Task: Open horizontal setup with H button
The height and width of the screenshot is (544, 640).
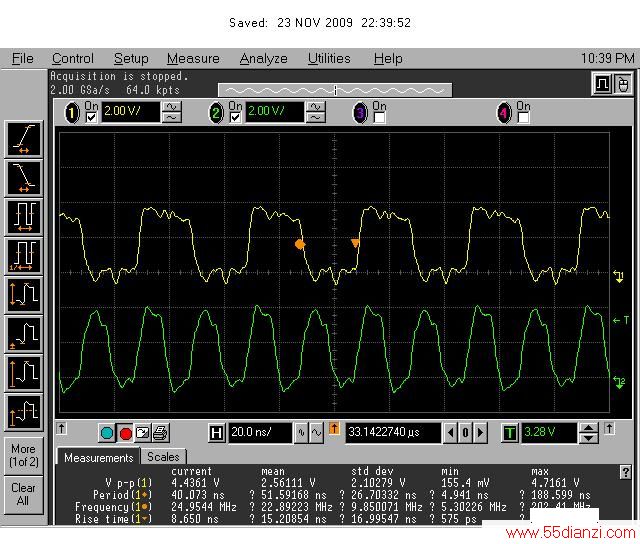Action: [x=216, y=433]
